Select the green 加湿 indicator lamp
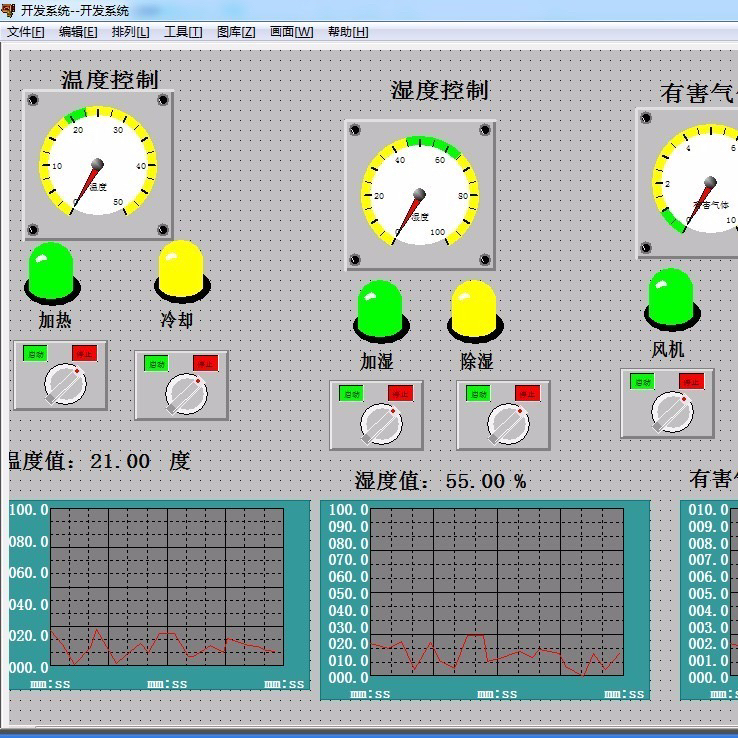 tap(381, 311)
